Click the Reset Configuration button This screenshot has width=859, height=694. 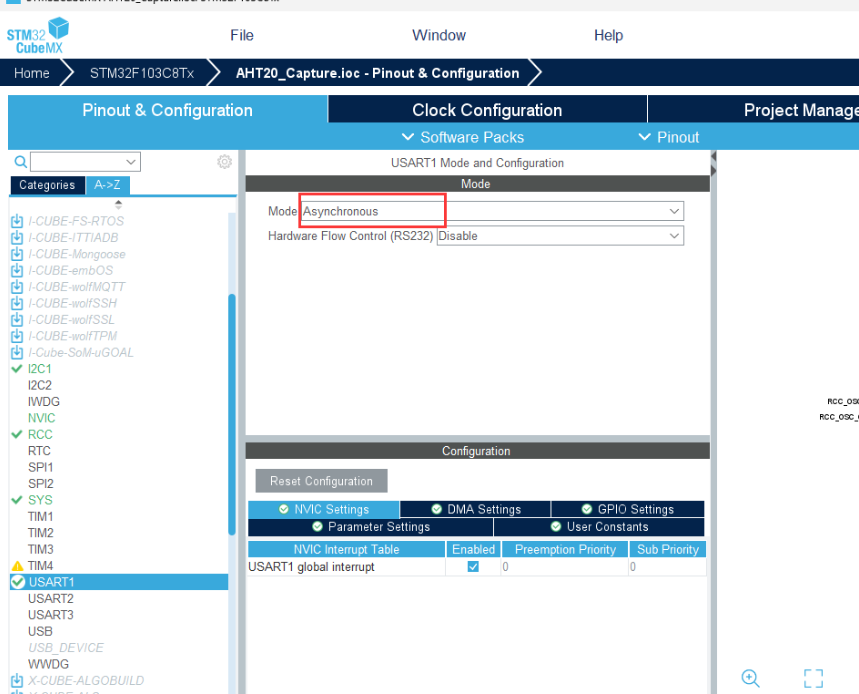pyautogui.click(x=322, y=481)
